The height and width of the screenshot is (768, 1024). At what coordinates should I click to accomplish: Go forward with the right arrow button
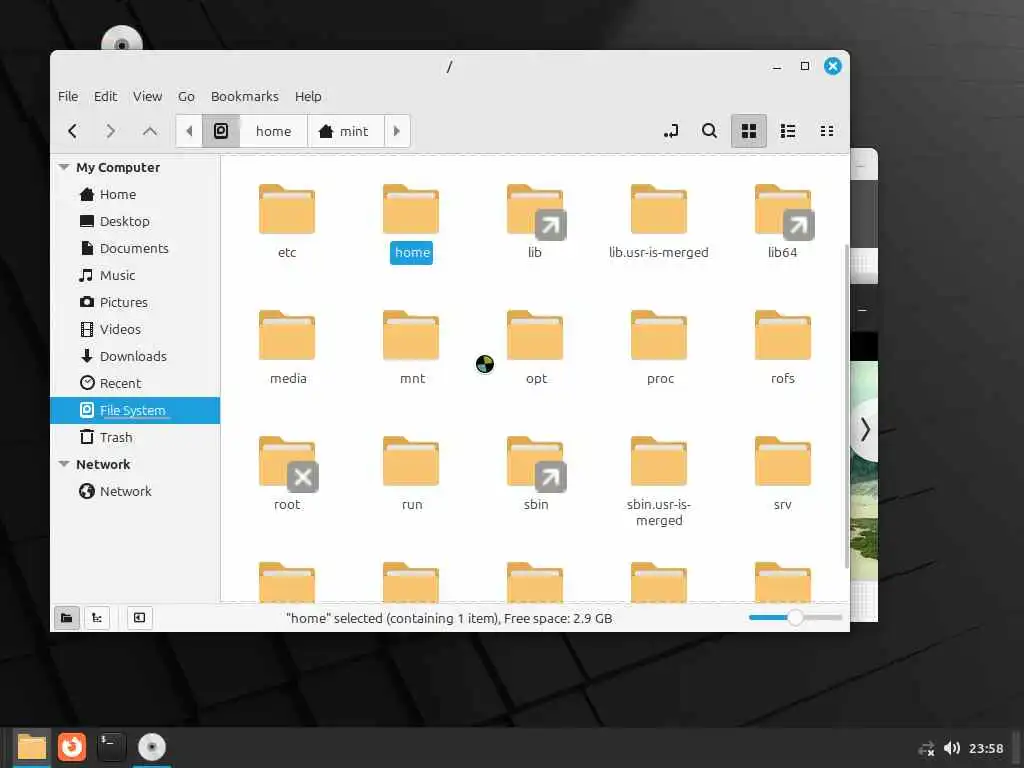pos(110,131)
